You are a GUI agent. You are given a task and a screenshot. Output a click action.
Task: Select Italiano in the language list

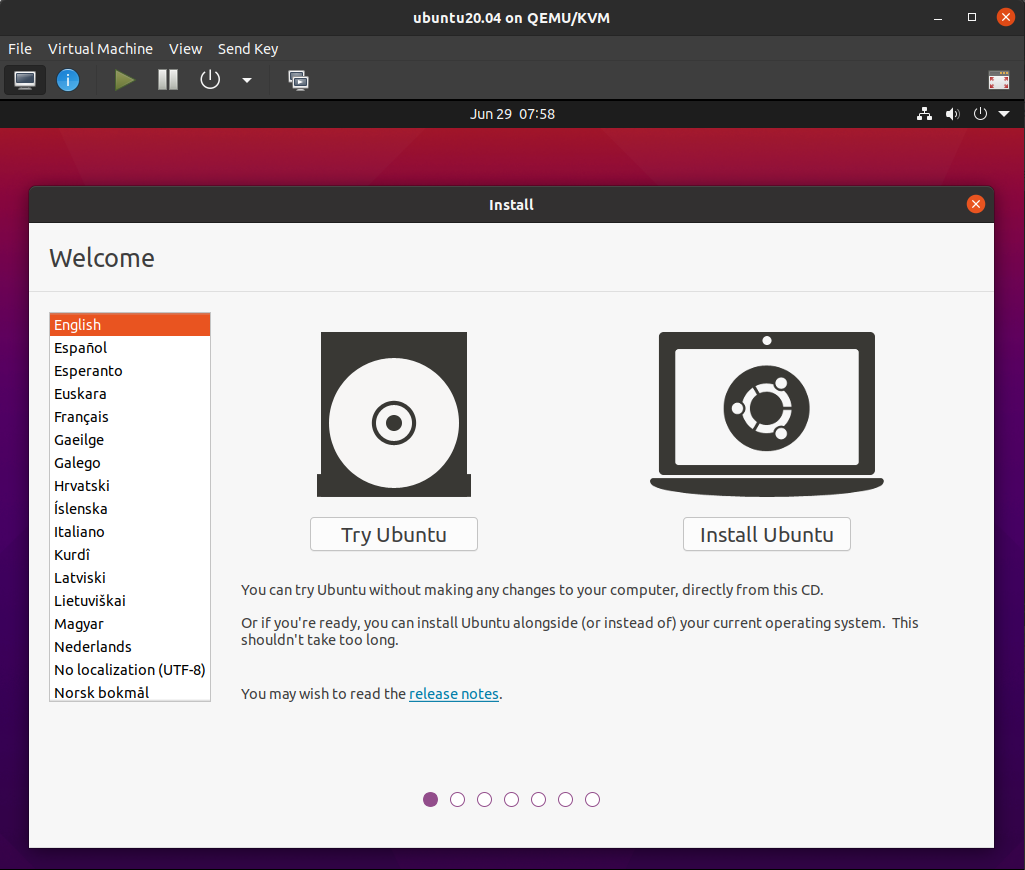point(129,531)
